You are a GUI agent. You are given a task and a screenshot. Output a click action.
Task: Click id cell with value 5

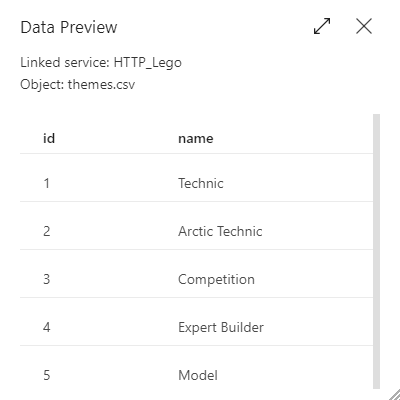47,375
